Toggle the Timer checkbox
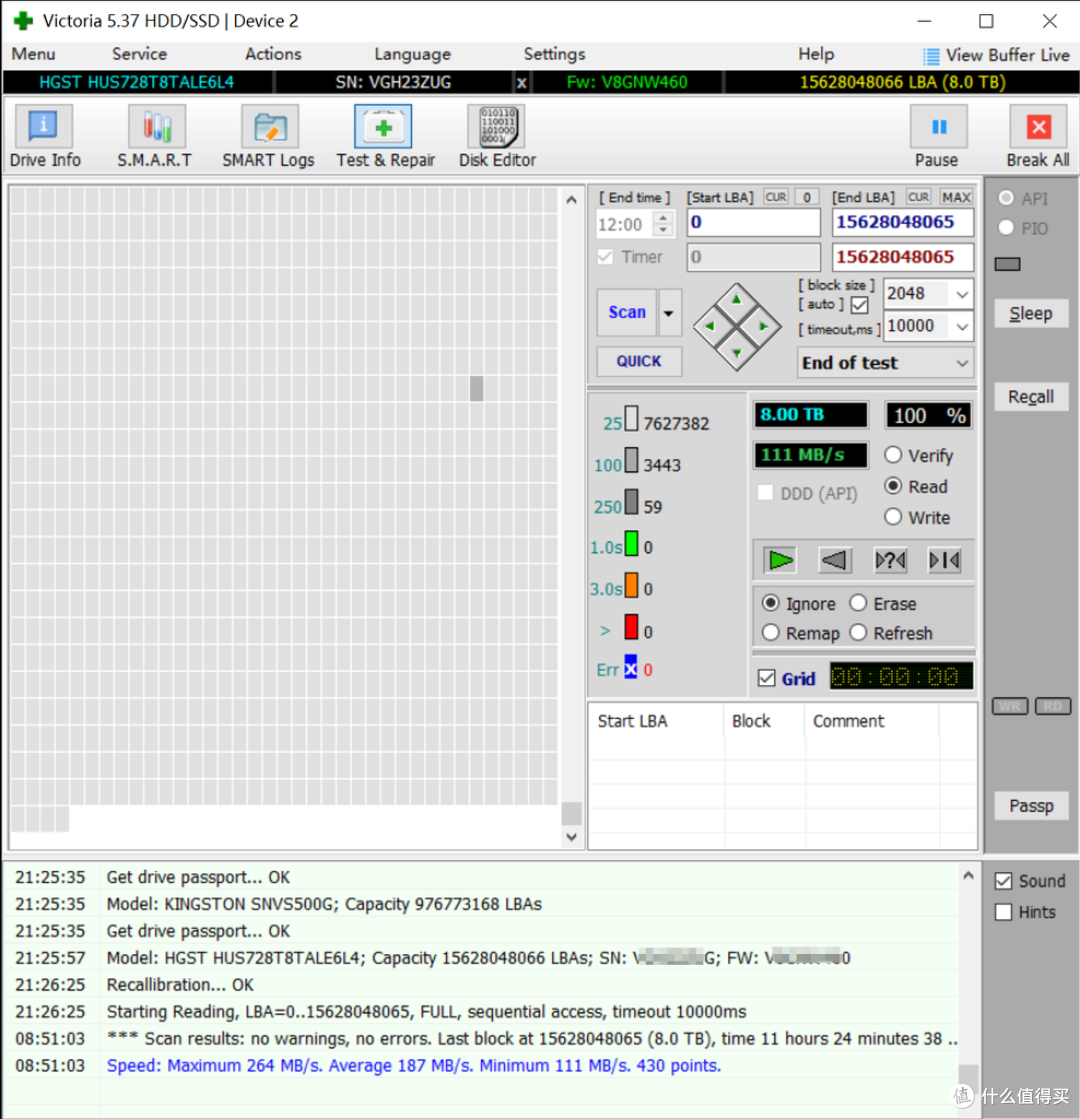Viewport: 1080px width, 1119px height. tap(605, 257)
